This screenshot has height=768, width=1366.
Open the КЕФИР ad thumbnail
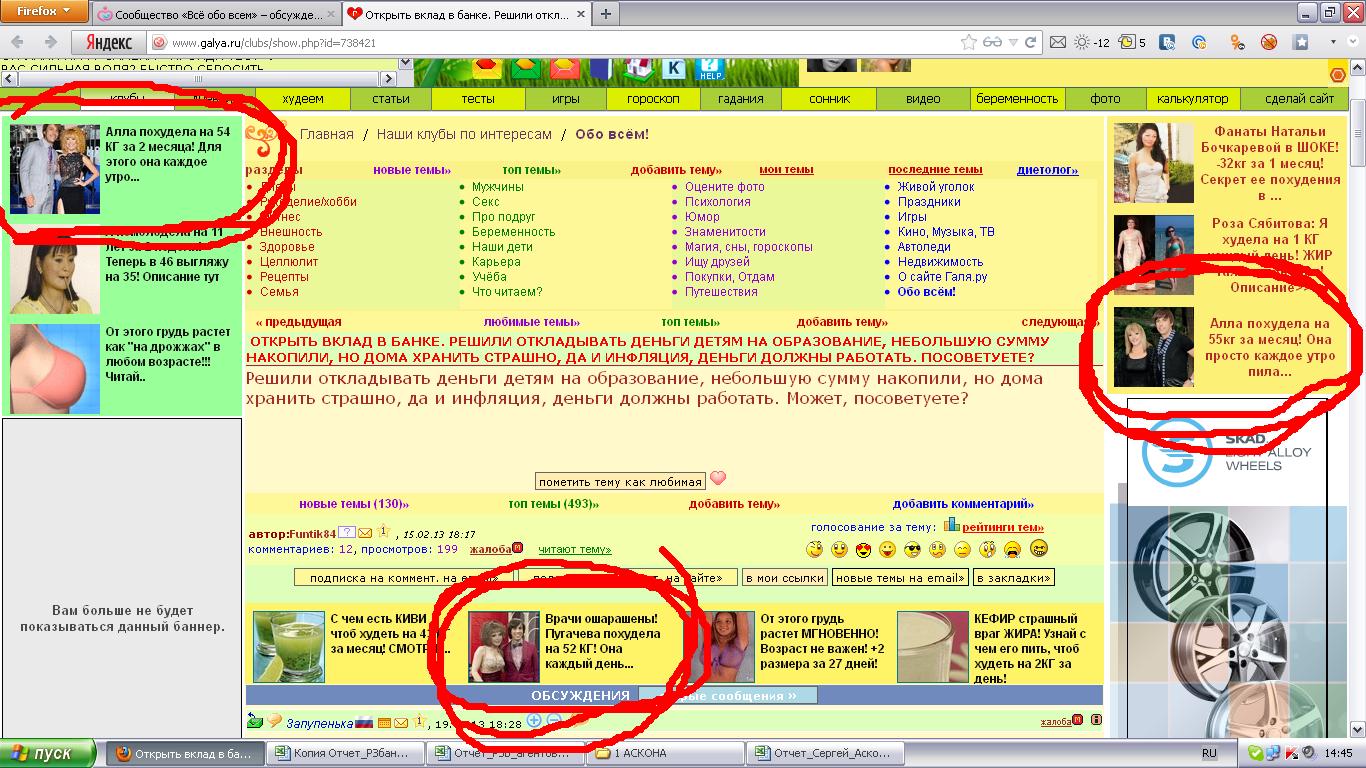point(933,647)
